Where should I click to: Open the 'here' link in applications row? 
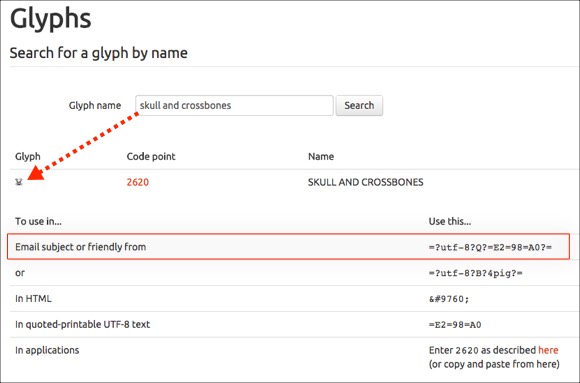pyautogui.click(x=548, y=350)
